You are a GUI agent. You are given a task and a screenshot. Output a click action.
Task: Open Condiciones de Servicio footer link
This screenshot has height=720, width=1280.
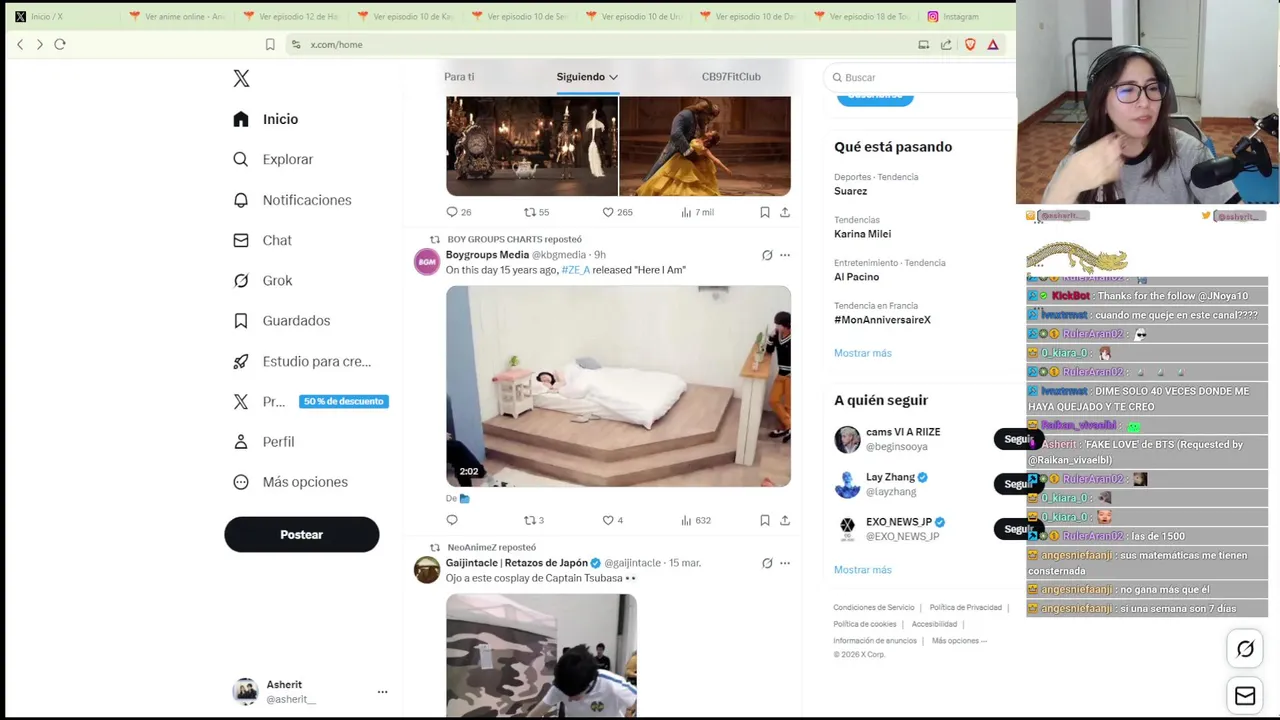click(x=874, y=608)
